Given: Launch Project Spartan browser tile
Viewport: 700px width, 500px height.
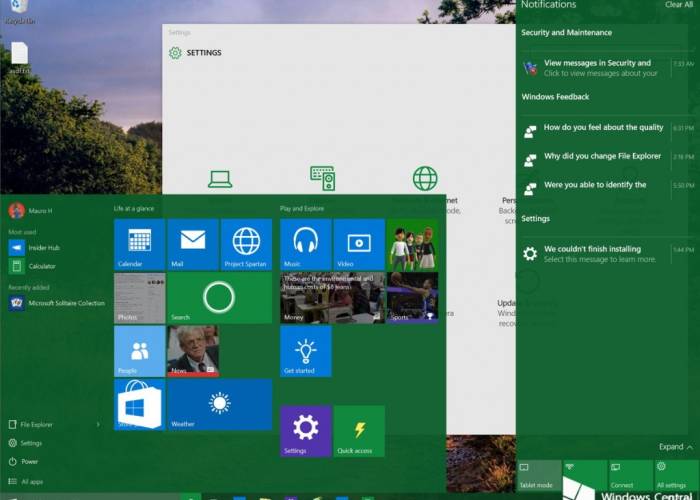Looking at the screenshot, I should pos(246,244).
